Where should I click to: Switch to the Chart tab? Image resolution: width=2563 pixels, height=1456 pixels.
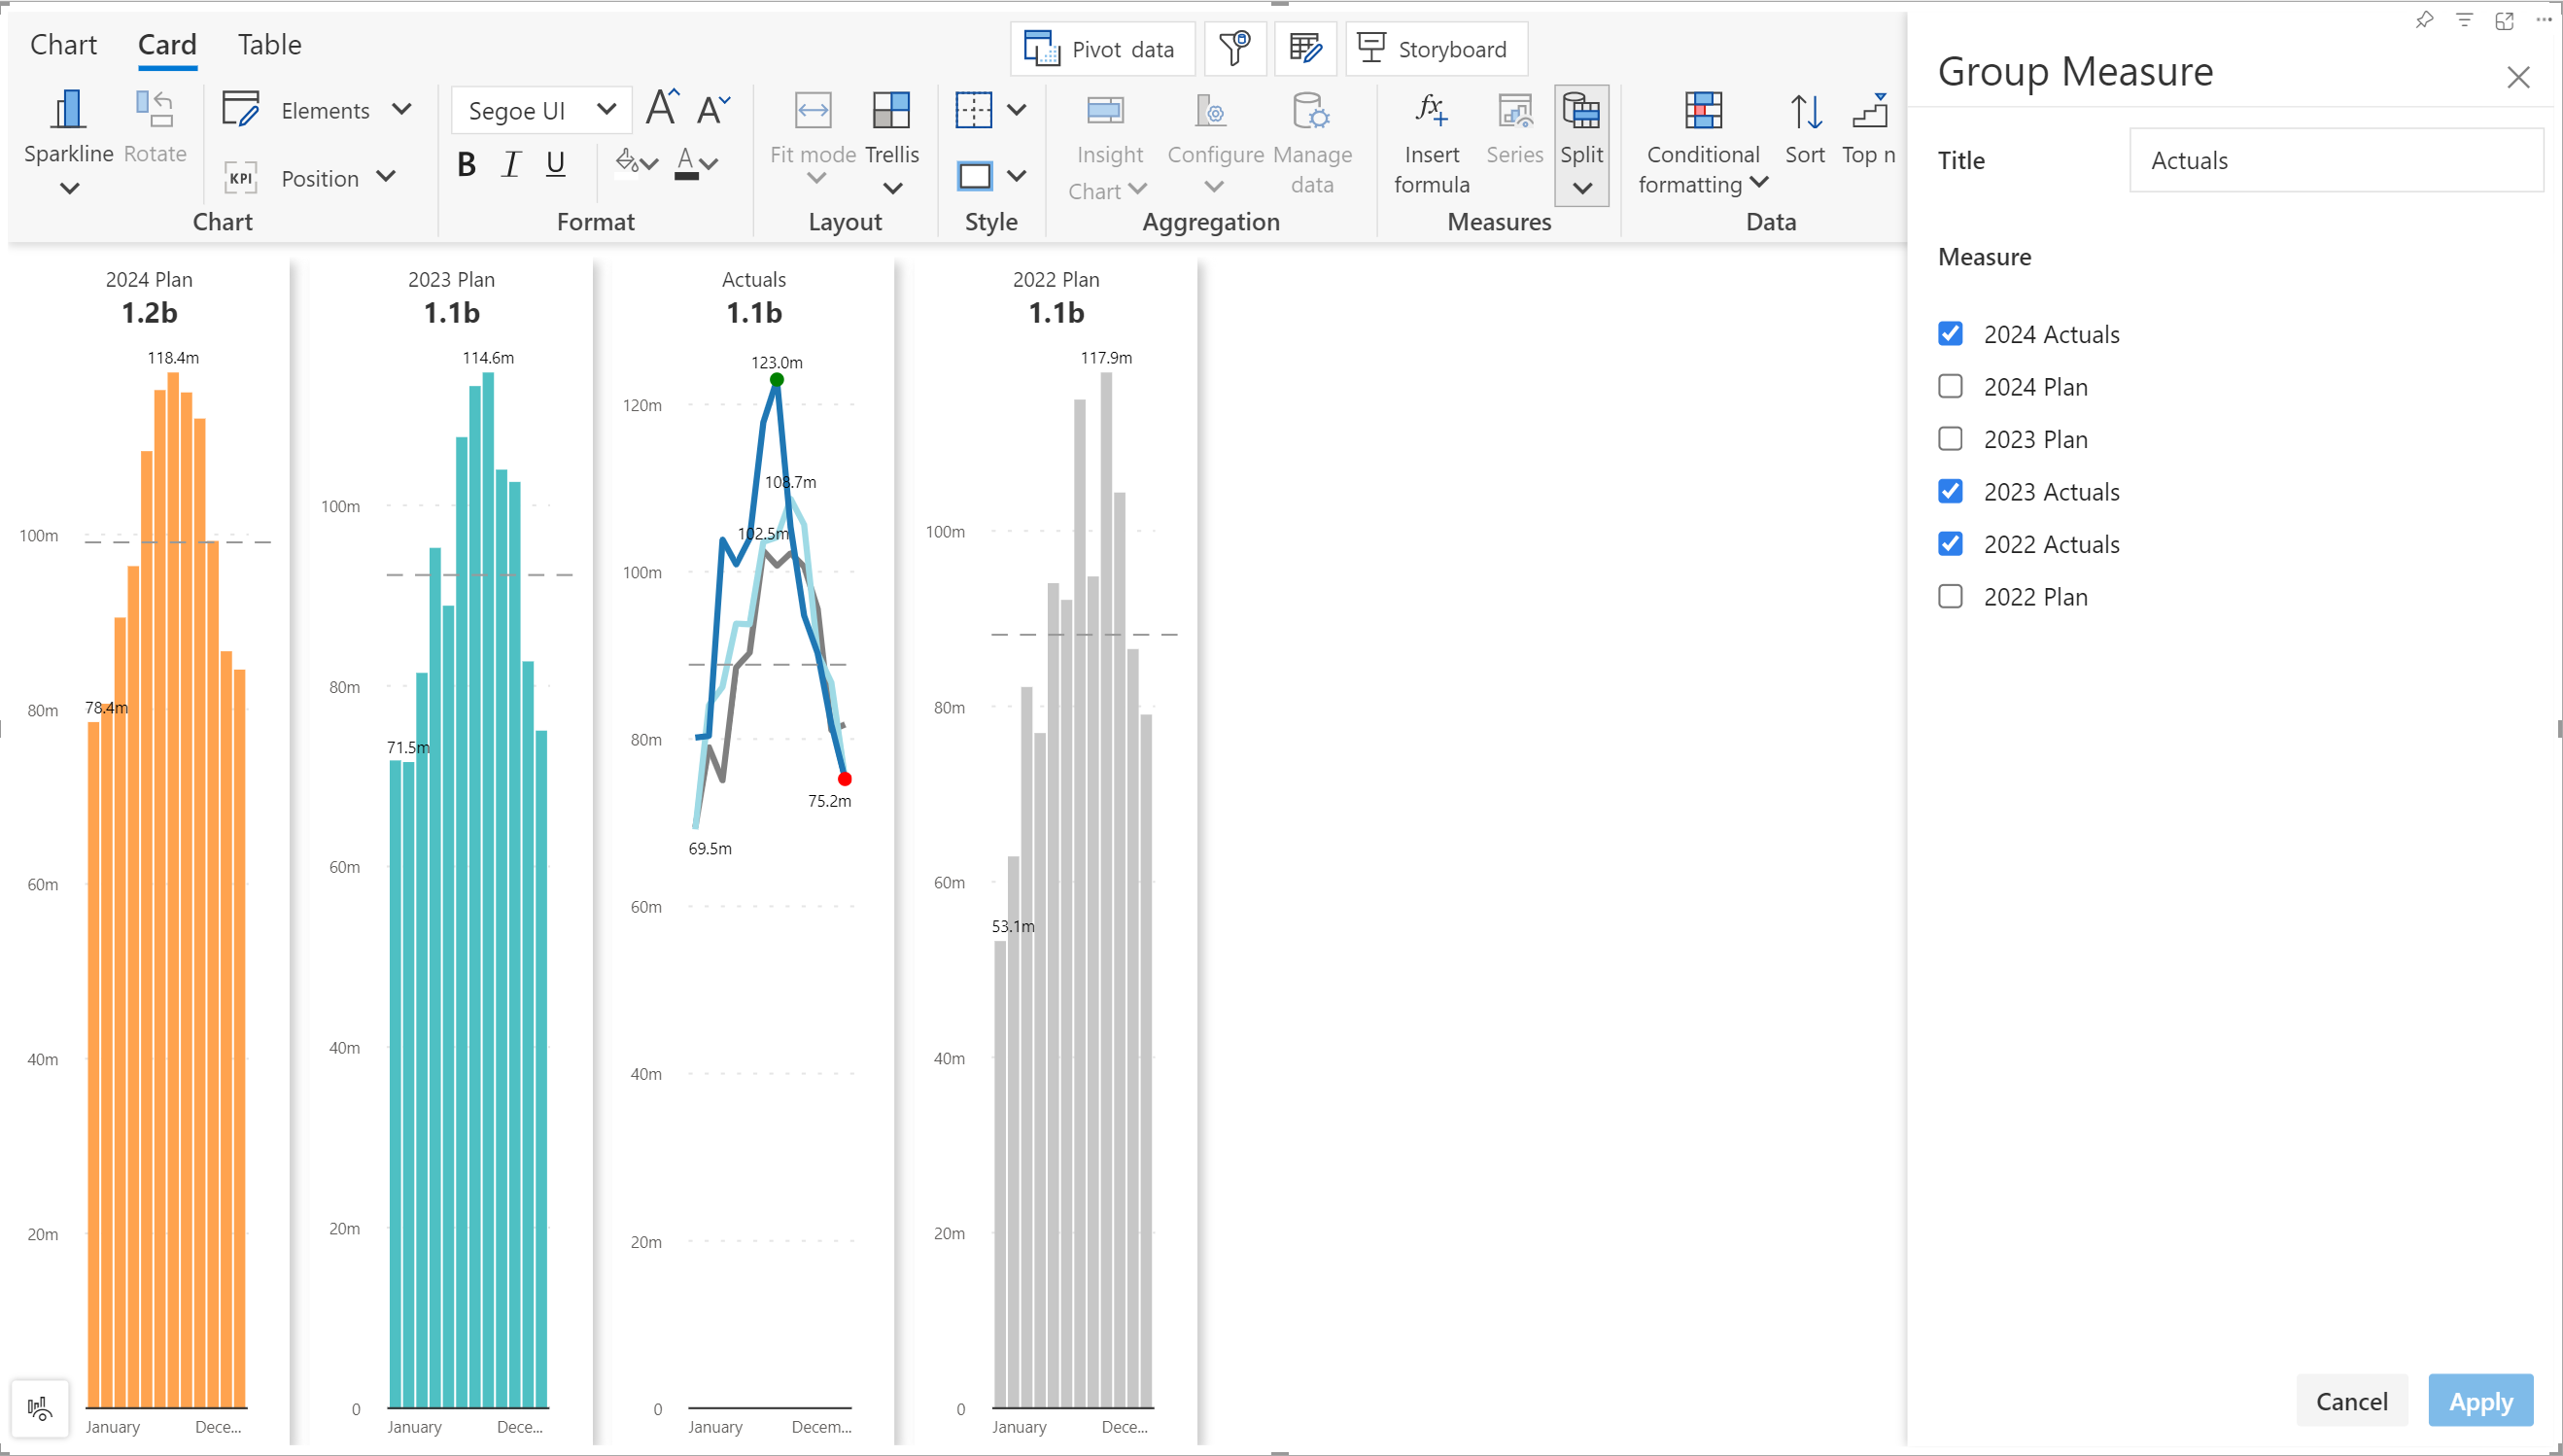63,45
